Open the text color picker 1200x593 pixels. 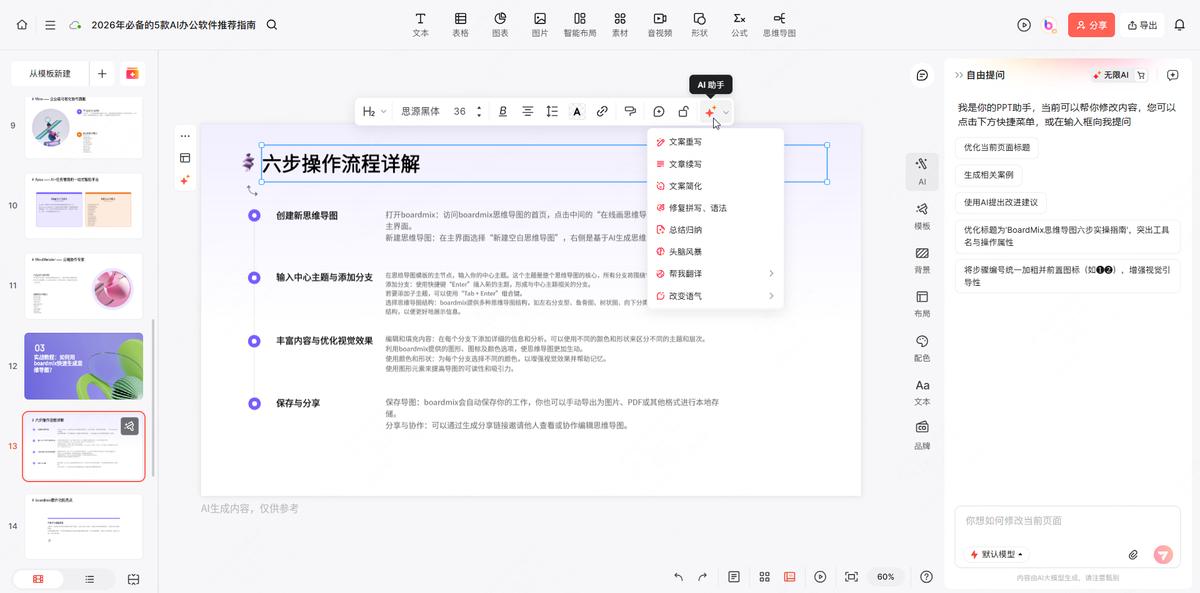click(x=577, y=112)
